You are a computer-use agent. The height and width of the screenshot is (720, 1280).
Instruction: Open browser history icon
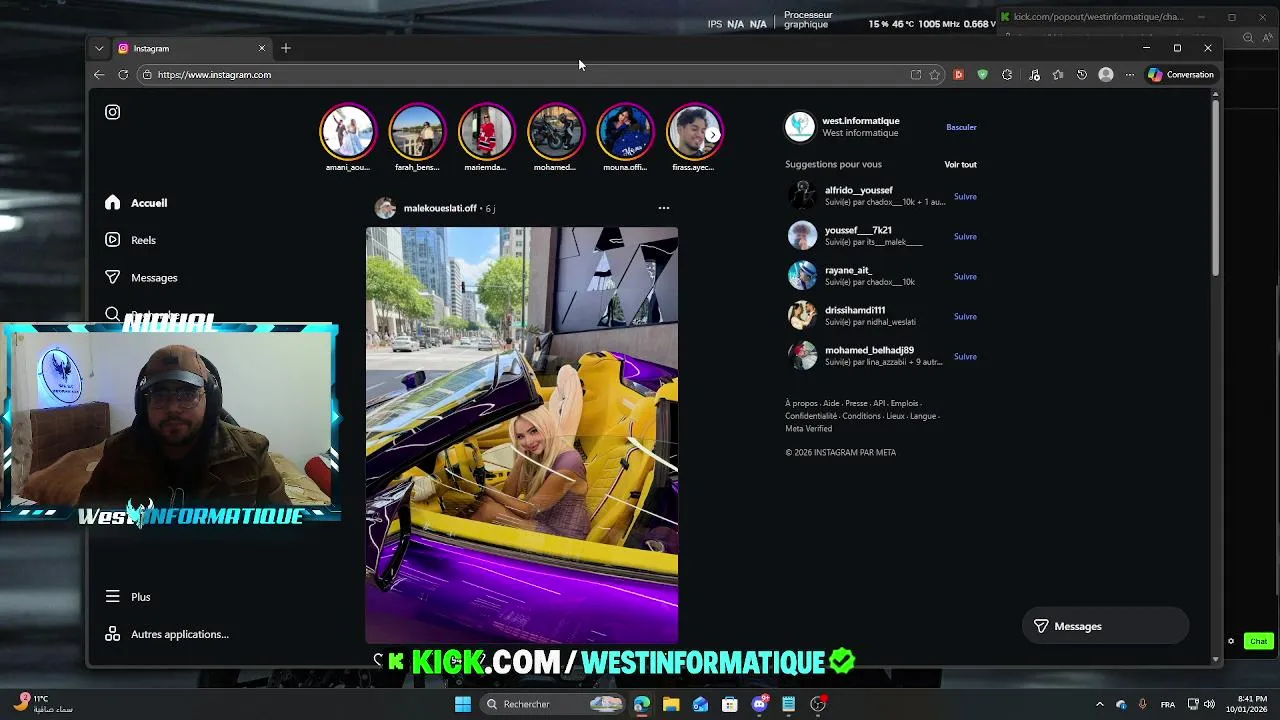click(x=1082, y=74)
